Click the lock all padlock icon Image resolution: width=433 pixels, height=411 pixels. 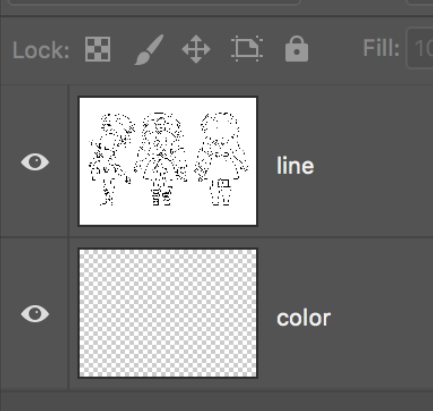(x=297, y=49)
